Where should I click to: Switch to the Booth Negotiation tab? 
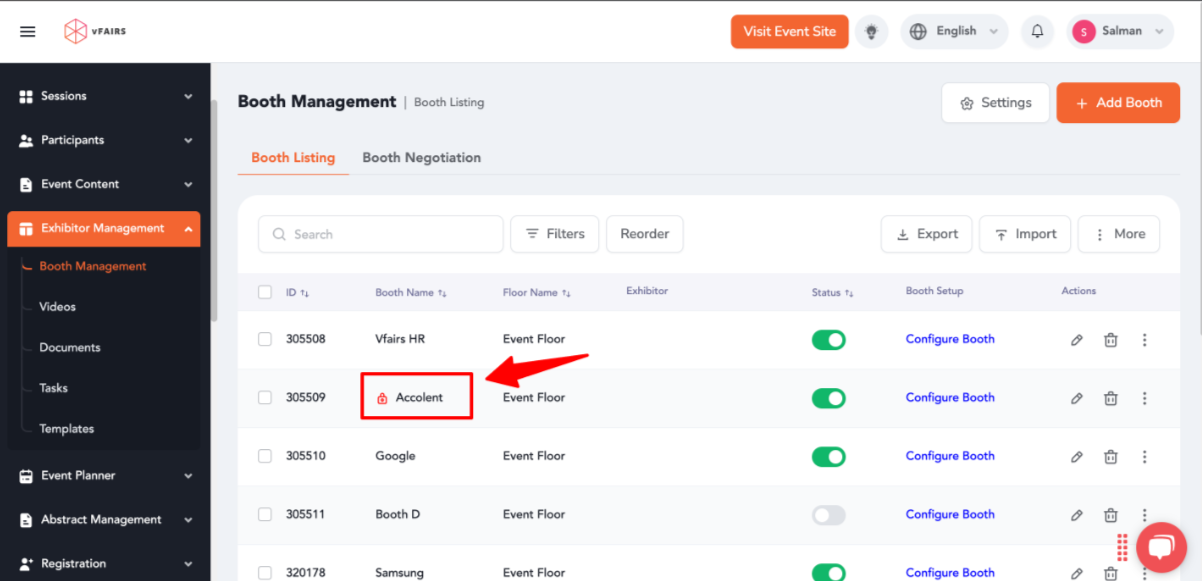421,158
